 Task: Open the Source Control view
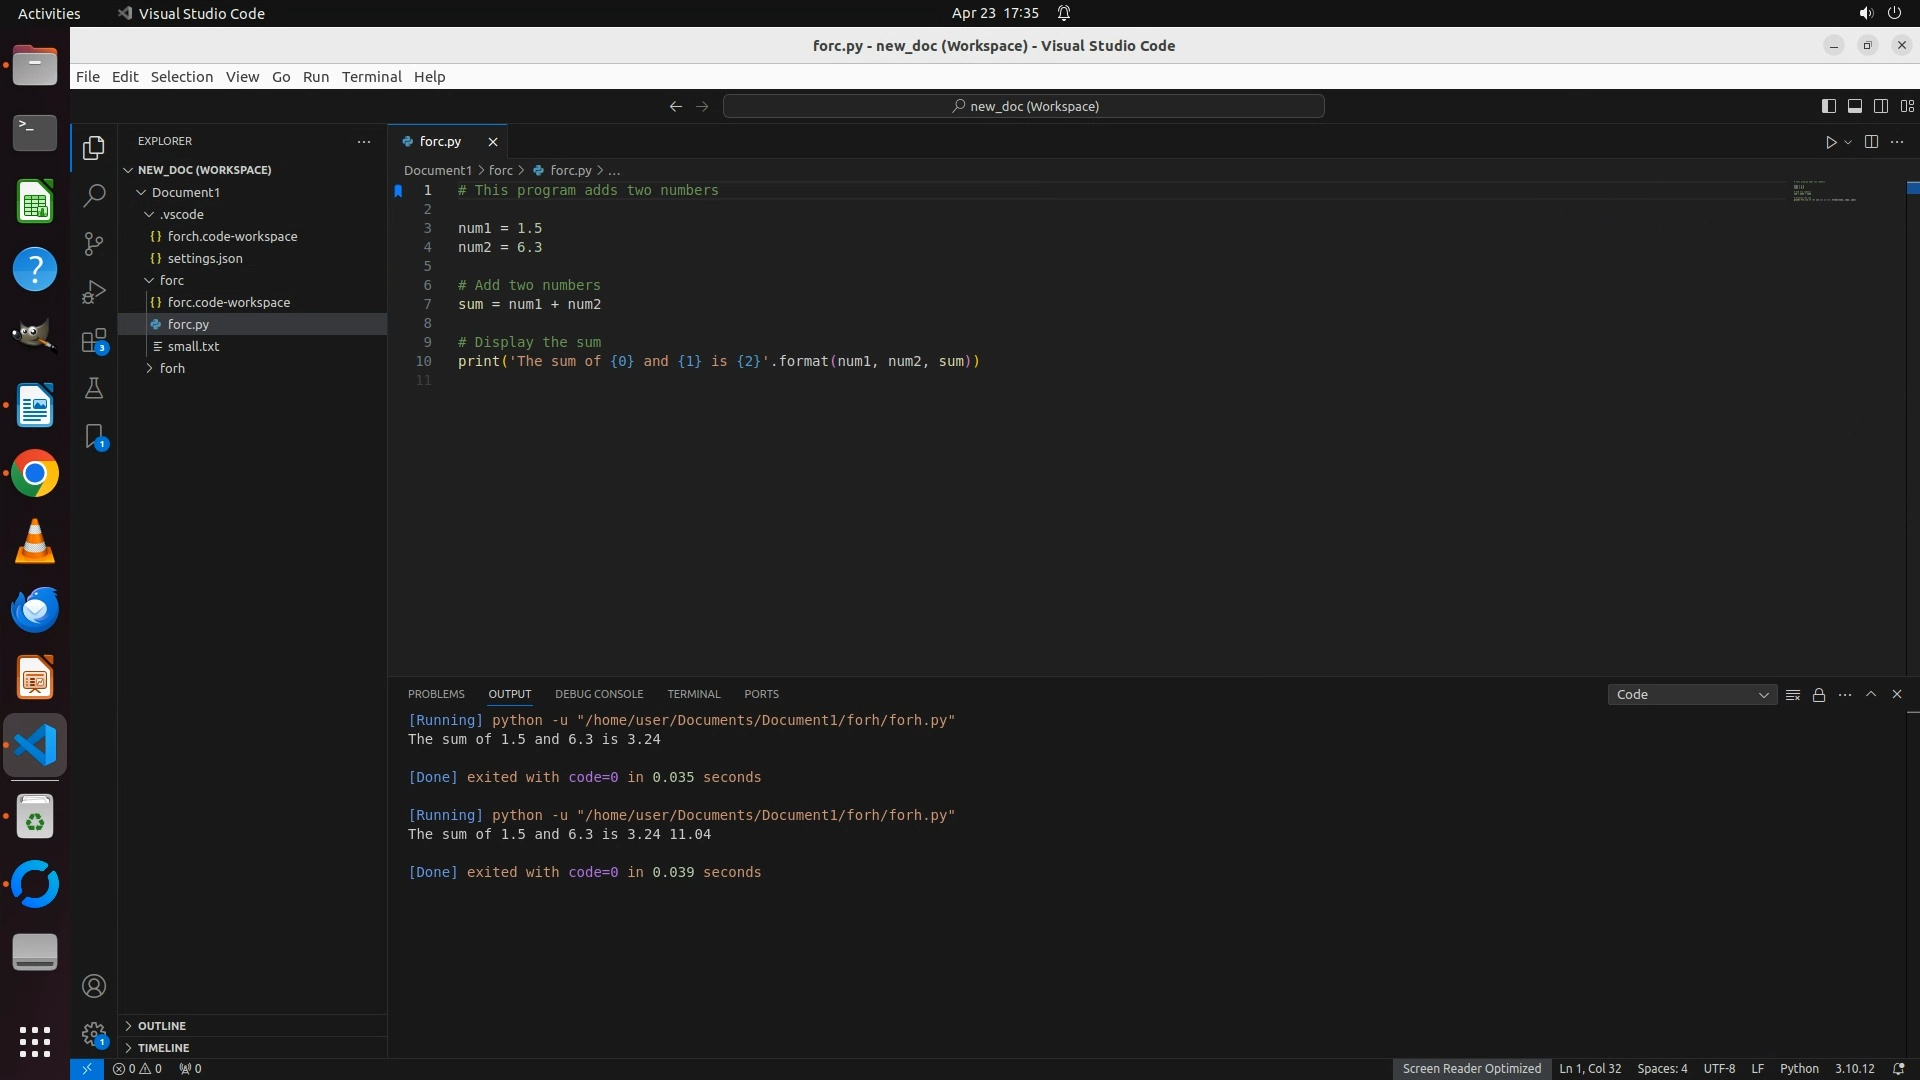click(94, 244)
